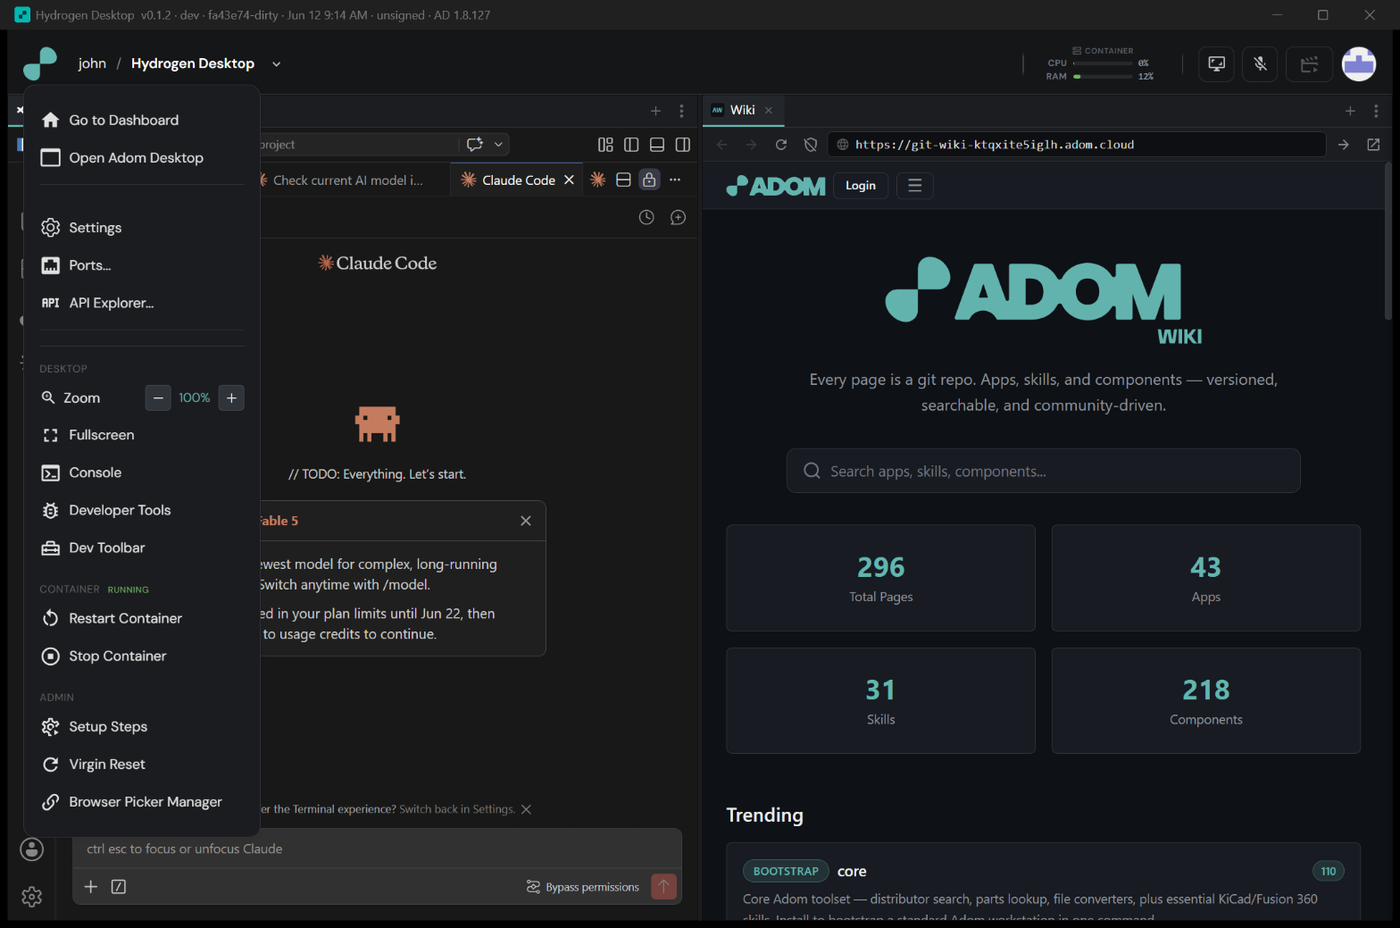Toggle the muted microphone button
The width and height of the screenshot is (1400, 928).
(1260, 64)
